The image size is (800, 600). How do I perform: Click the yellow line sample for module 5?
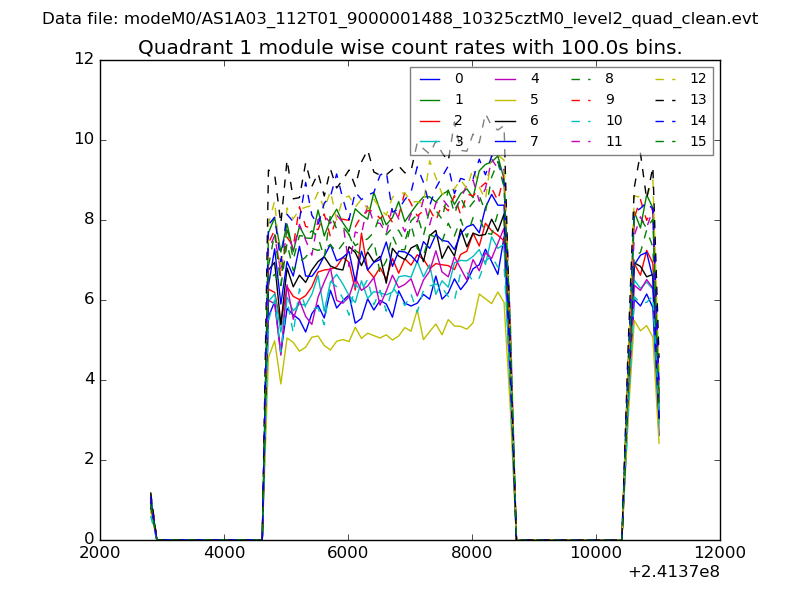[x=506, y=100]
